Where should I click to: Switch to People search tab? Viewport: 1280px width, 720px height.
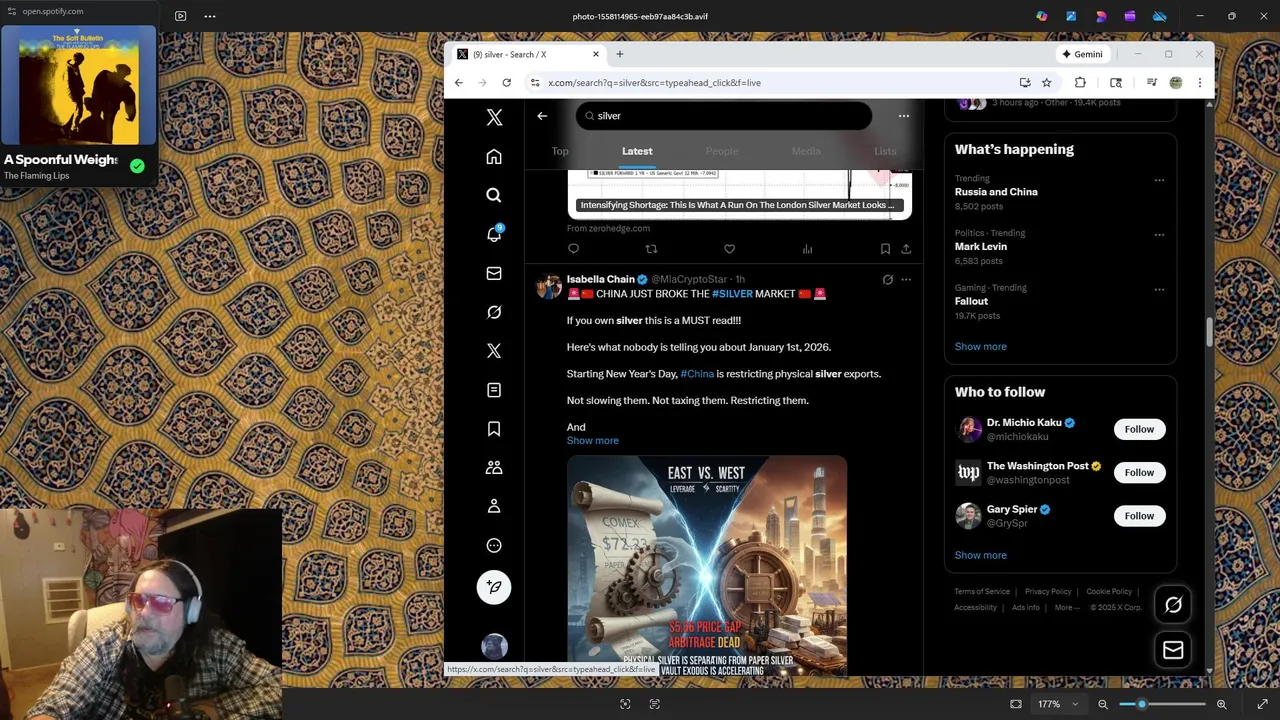[x=722, y=152]
